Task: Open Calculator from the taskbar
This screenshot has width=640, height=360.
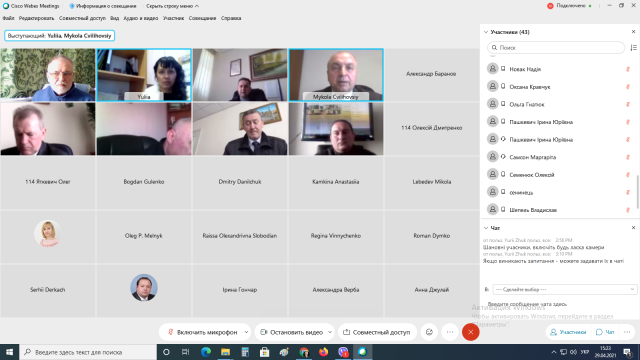Action: (x=245, y=352)
